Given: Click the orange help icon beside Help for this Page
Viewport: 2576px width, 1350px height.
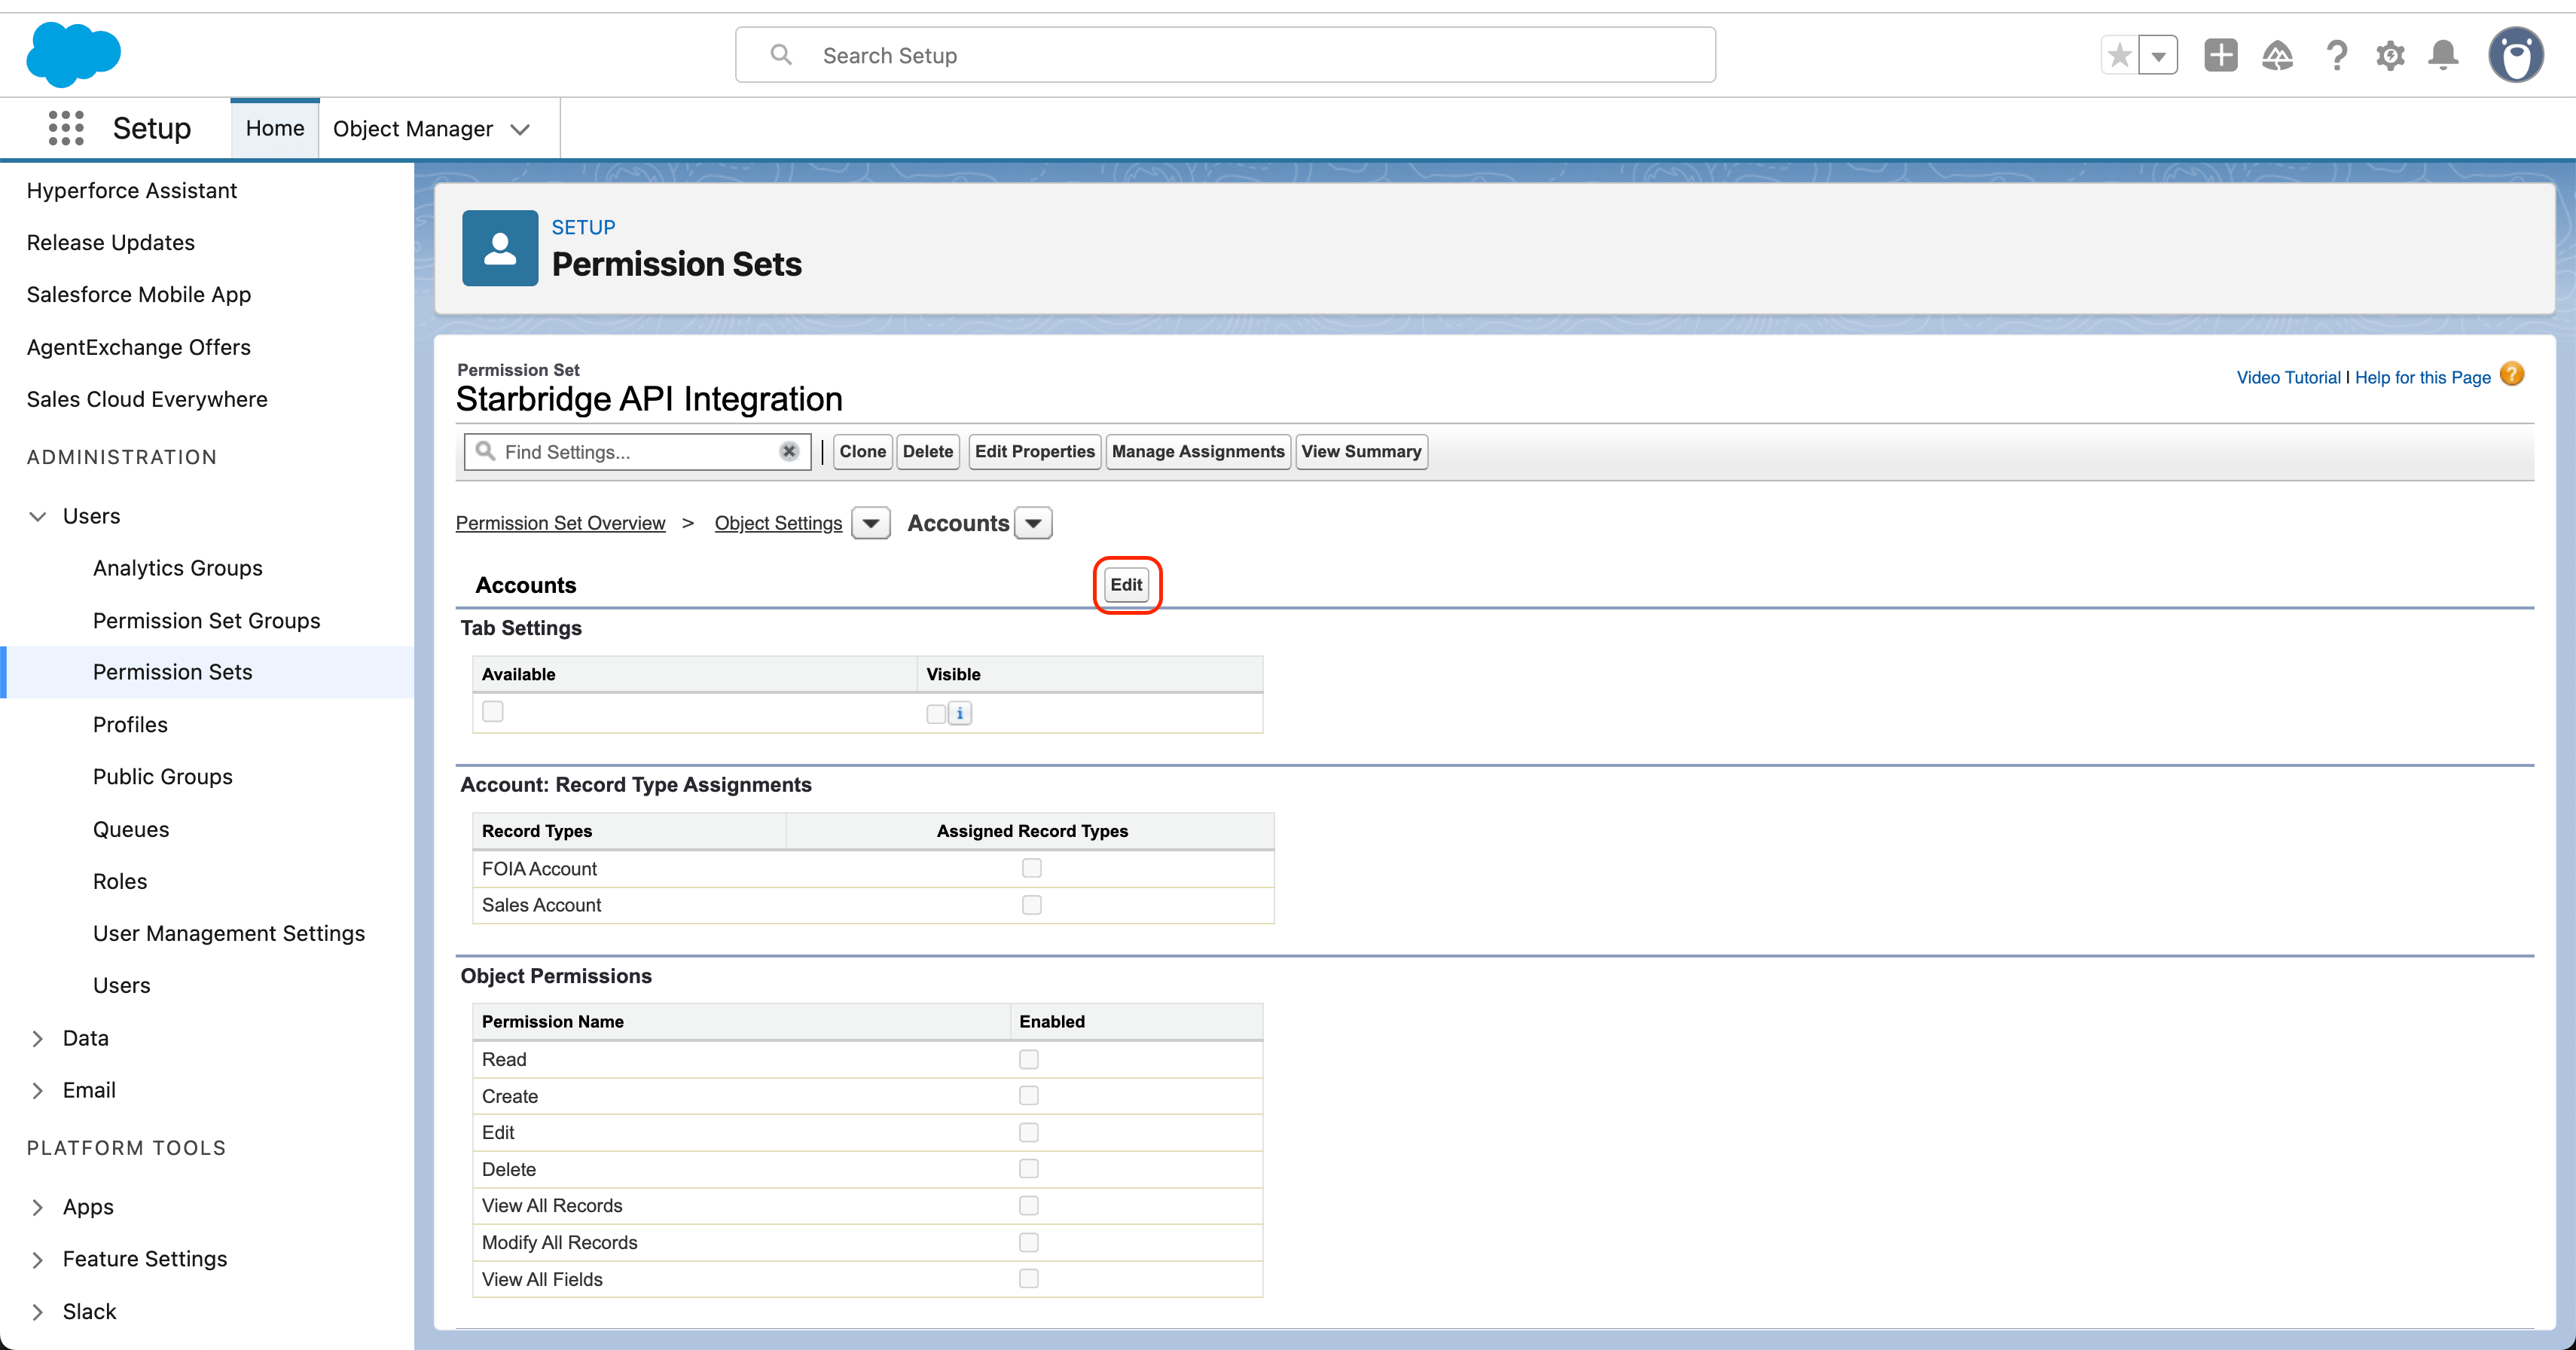Looking at the screenshot, I should tap(2512, 375).
